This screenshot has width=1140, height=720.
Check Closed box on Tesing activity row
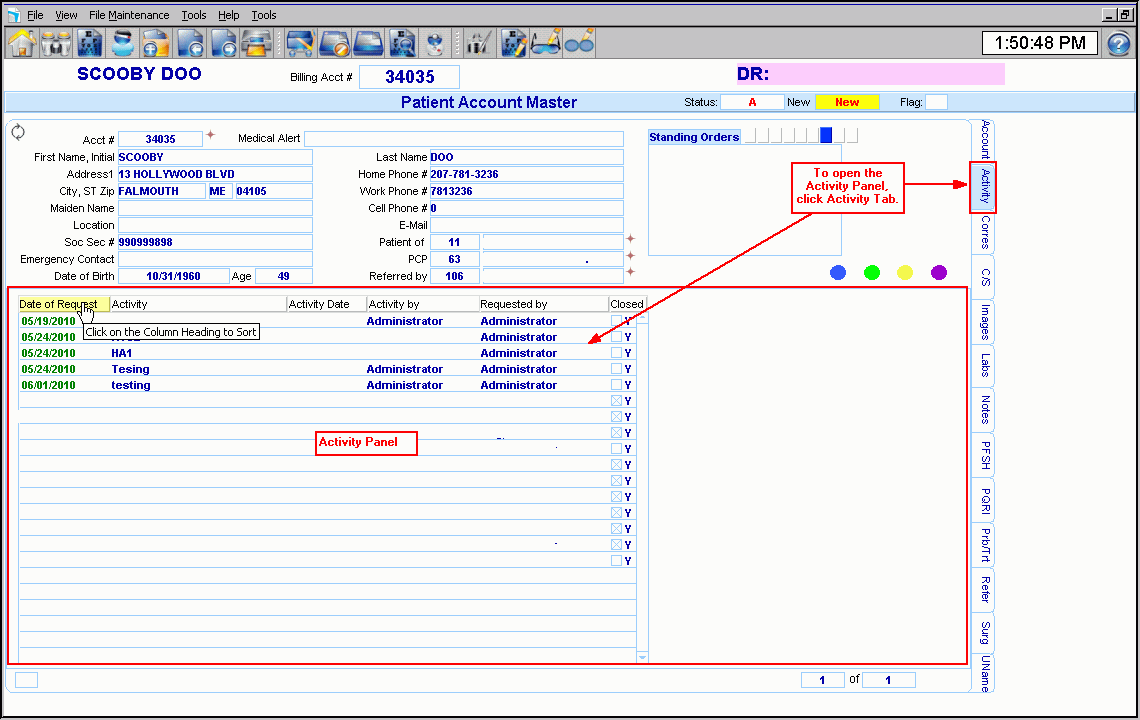point(617,369)
